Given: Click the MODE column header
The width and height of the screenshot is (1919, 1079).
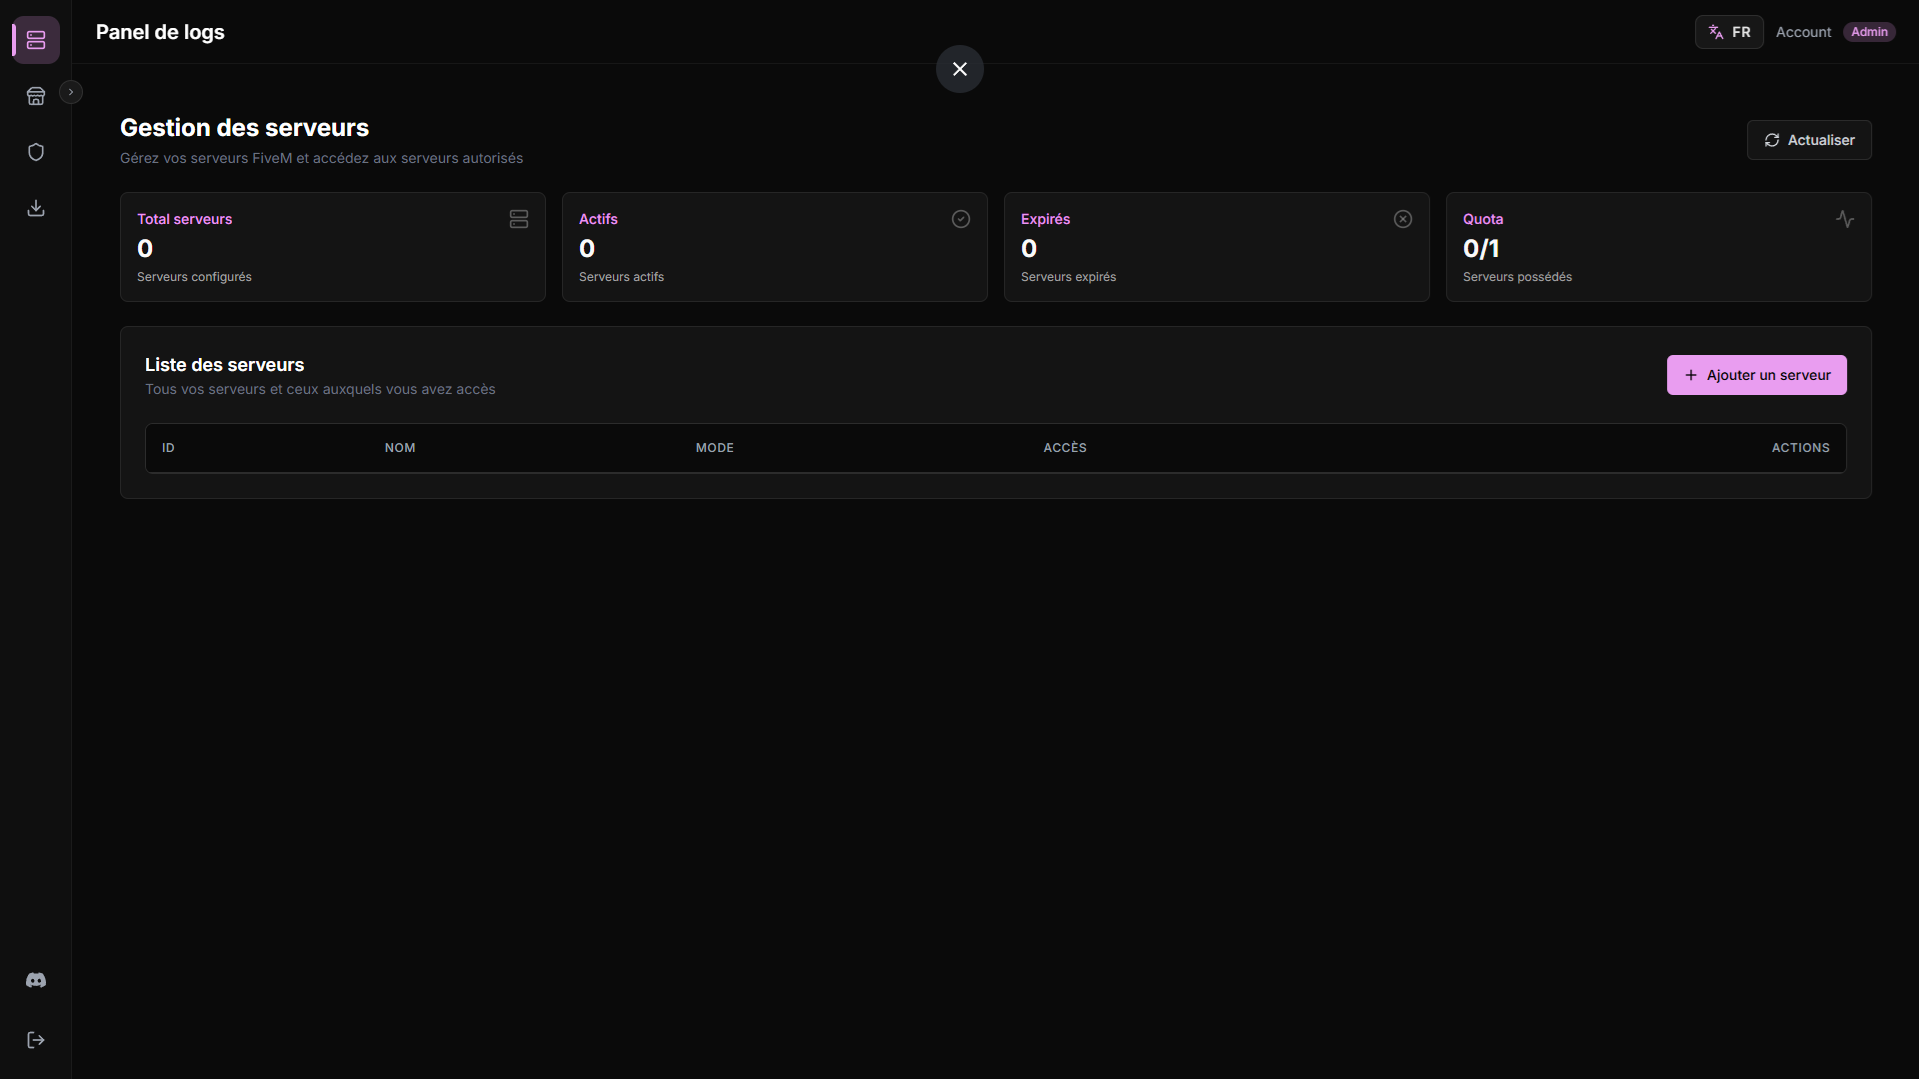Looking at the screenshot, I should tap(715, 448).
